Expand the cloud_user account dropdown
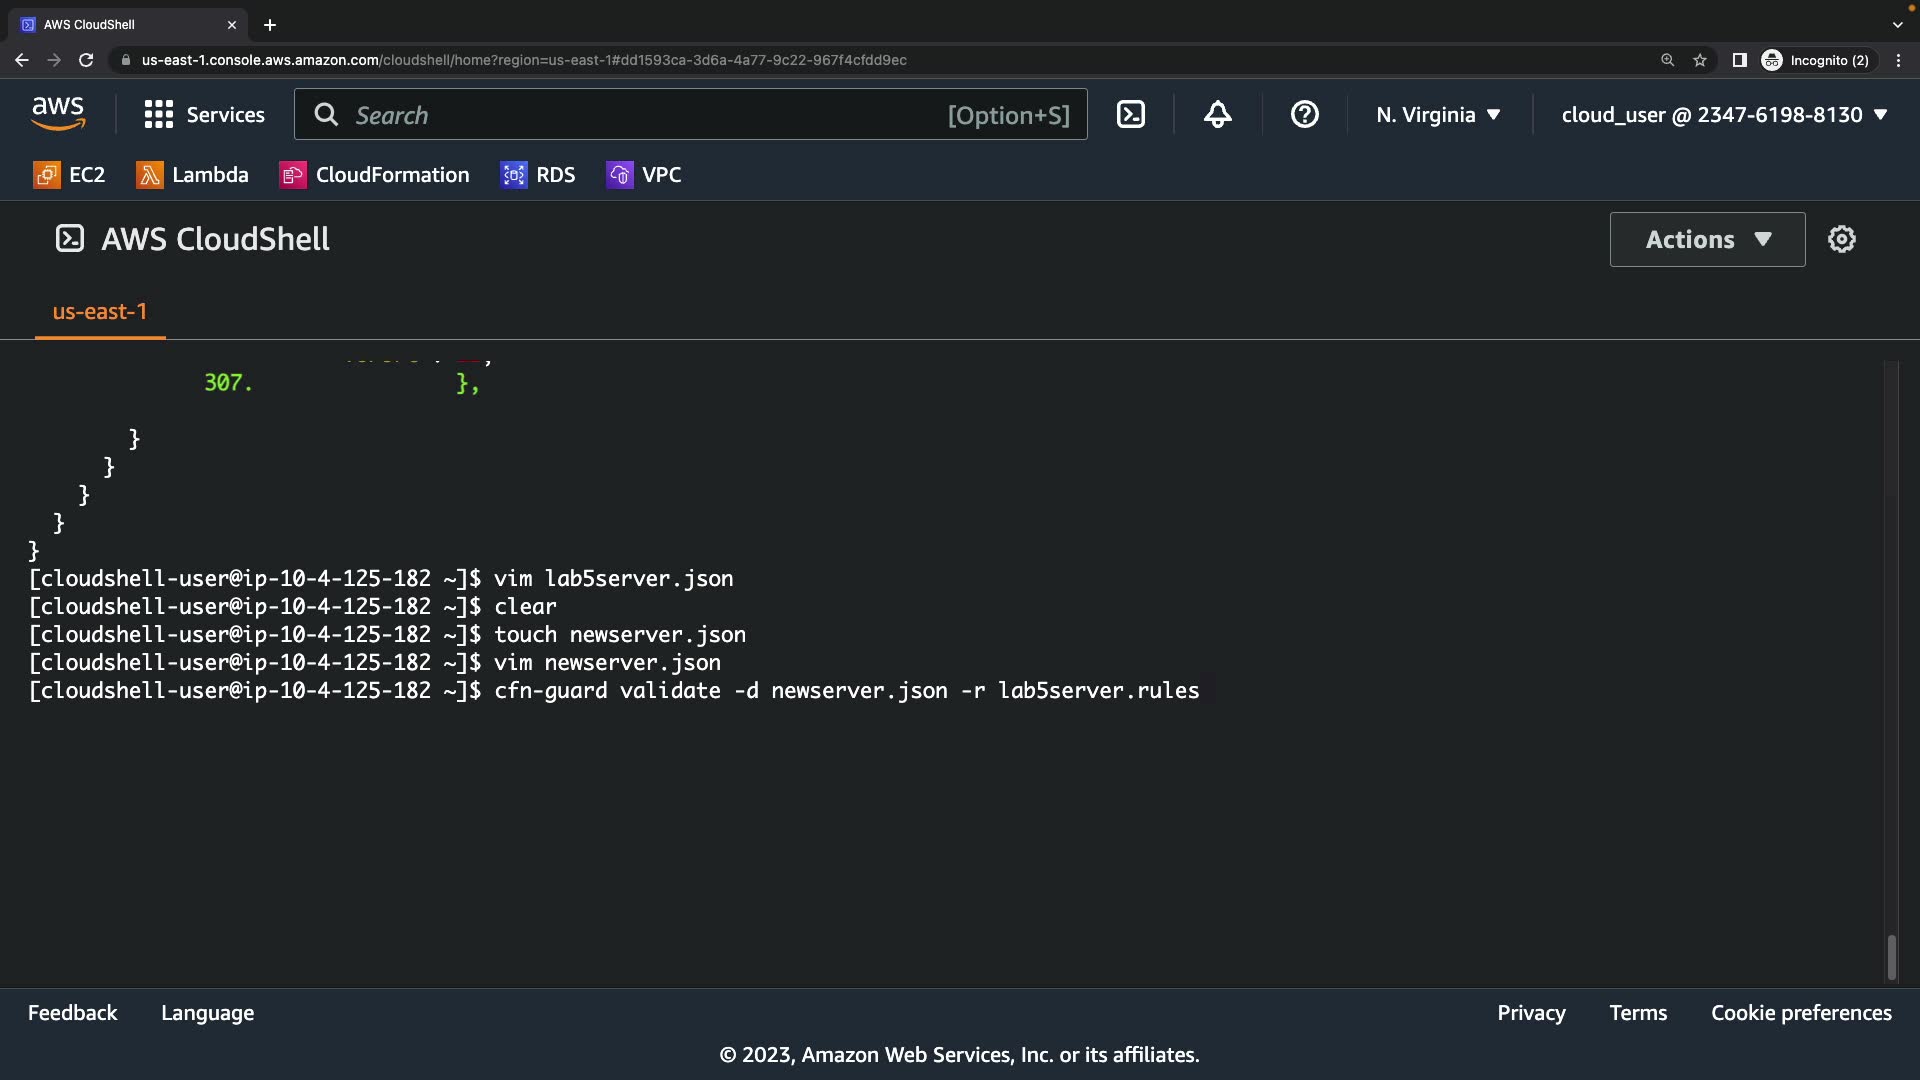Image resolution: width=1920 pixels, height=1080 pixels. tap(1724, 114)
